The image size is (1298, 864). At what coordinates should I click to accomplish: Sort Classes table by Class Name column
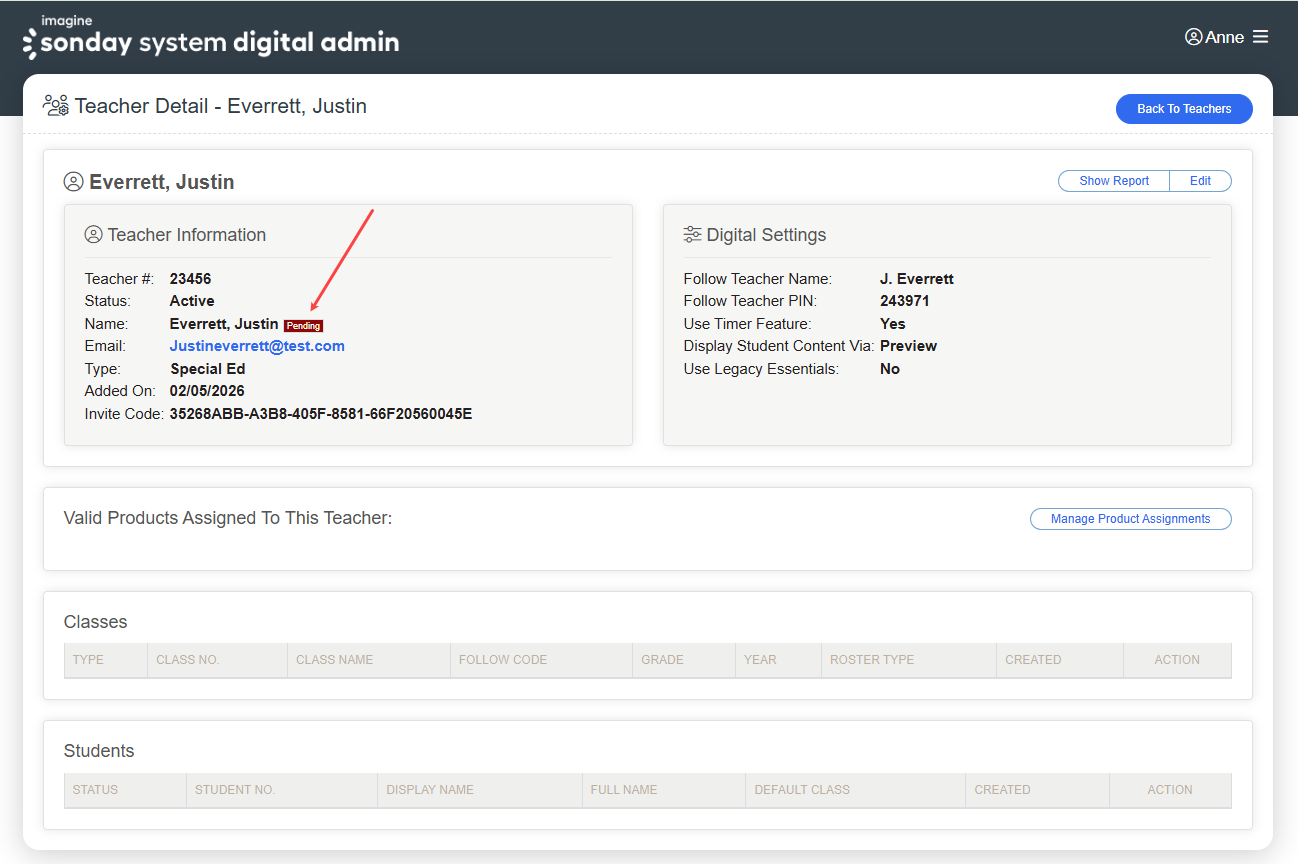click(x=334, y=660)
